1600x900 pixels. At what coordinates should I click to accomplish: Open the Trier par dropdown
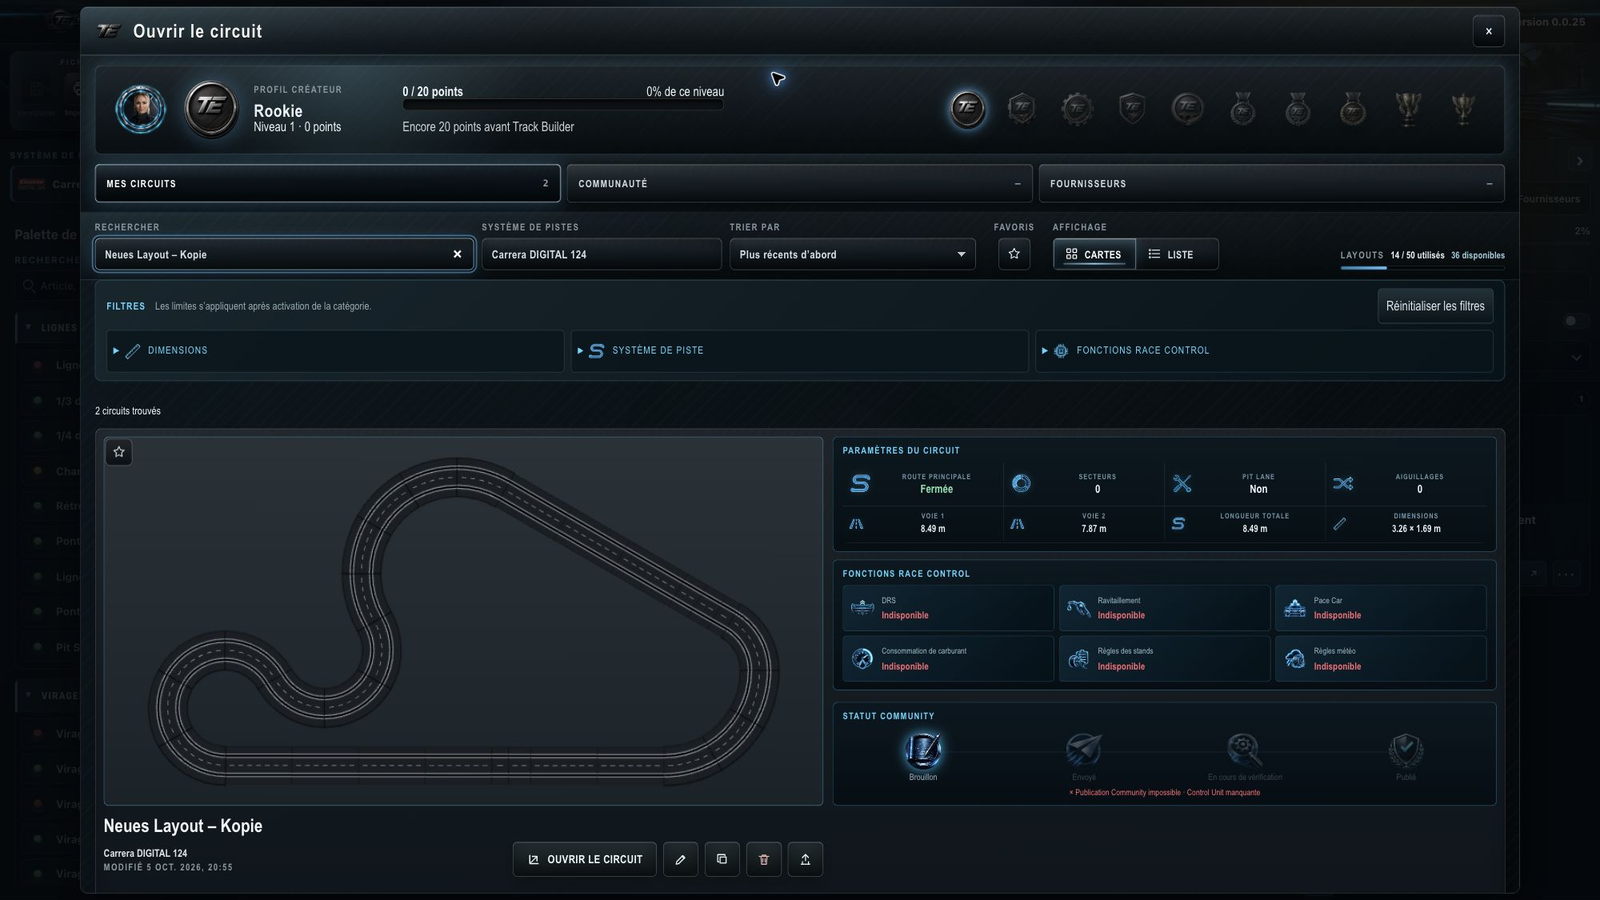click(x=852, y=254)
